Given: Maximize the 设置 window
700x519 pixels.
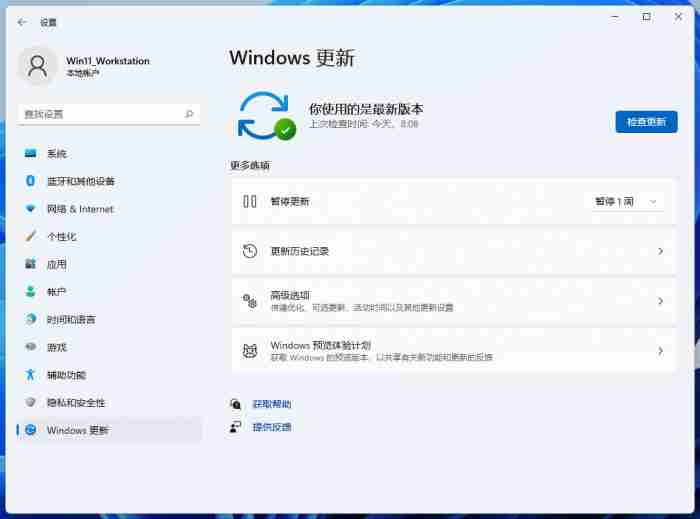Looking at the screenshot, I should [x=646, y=17].
